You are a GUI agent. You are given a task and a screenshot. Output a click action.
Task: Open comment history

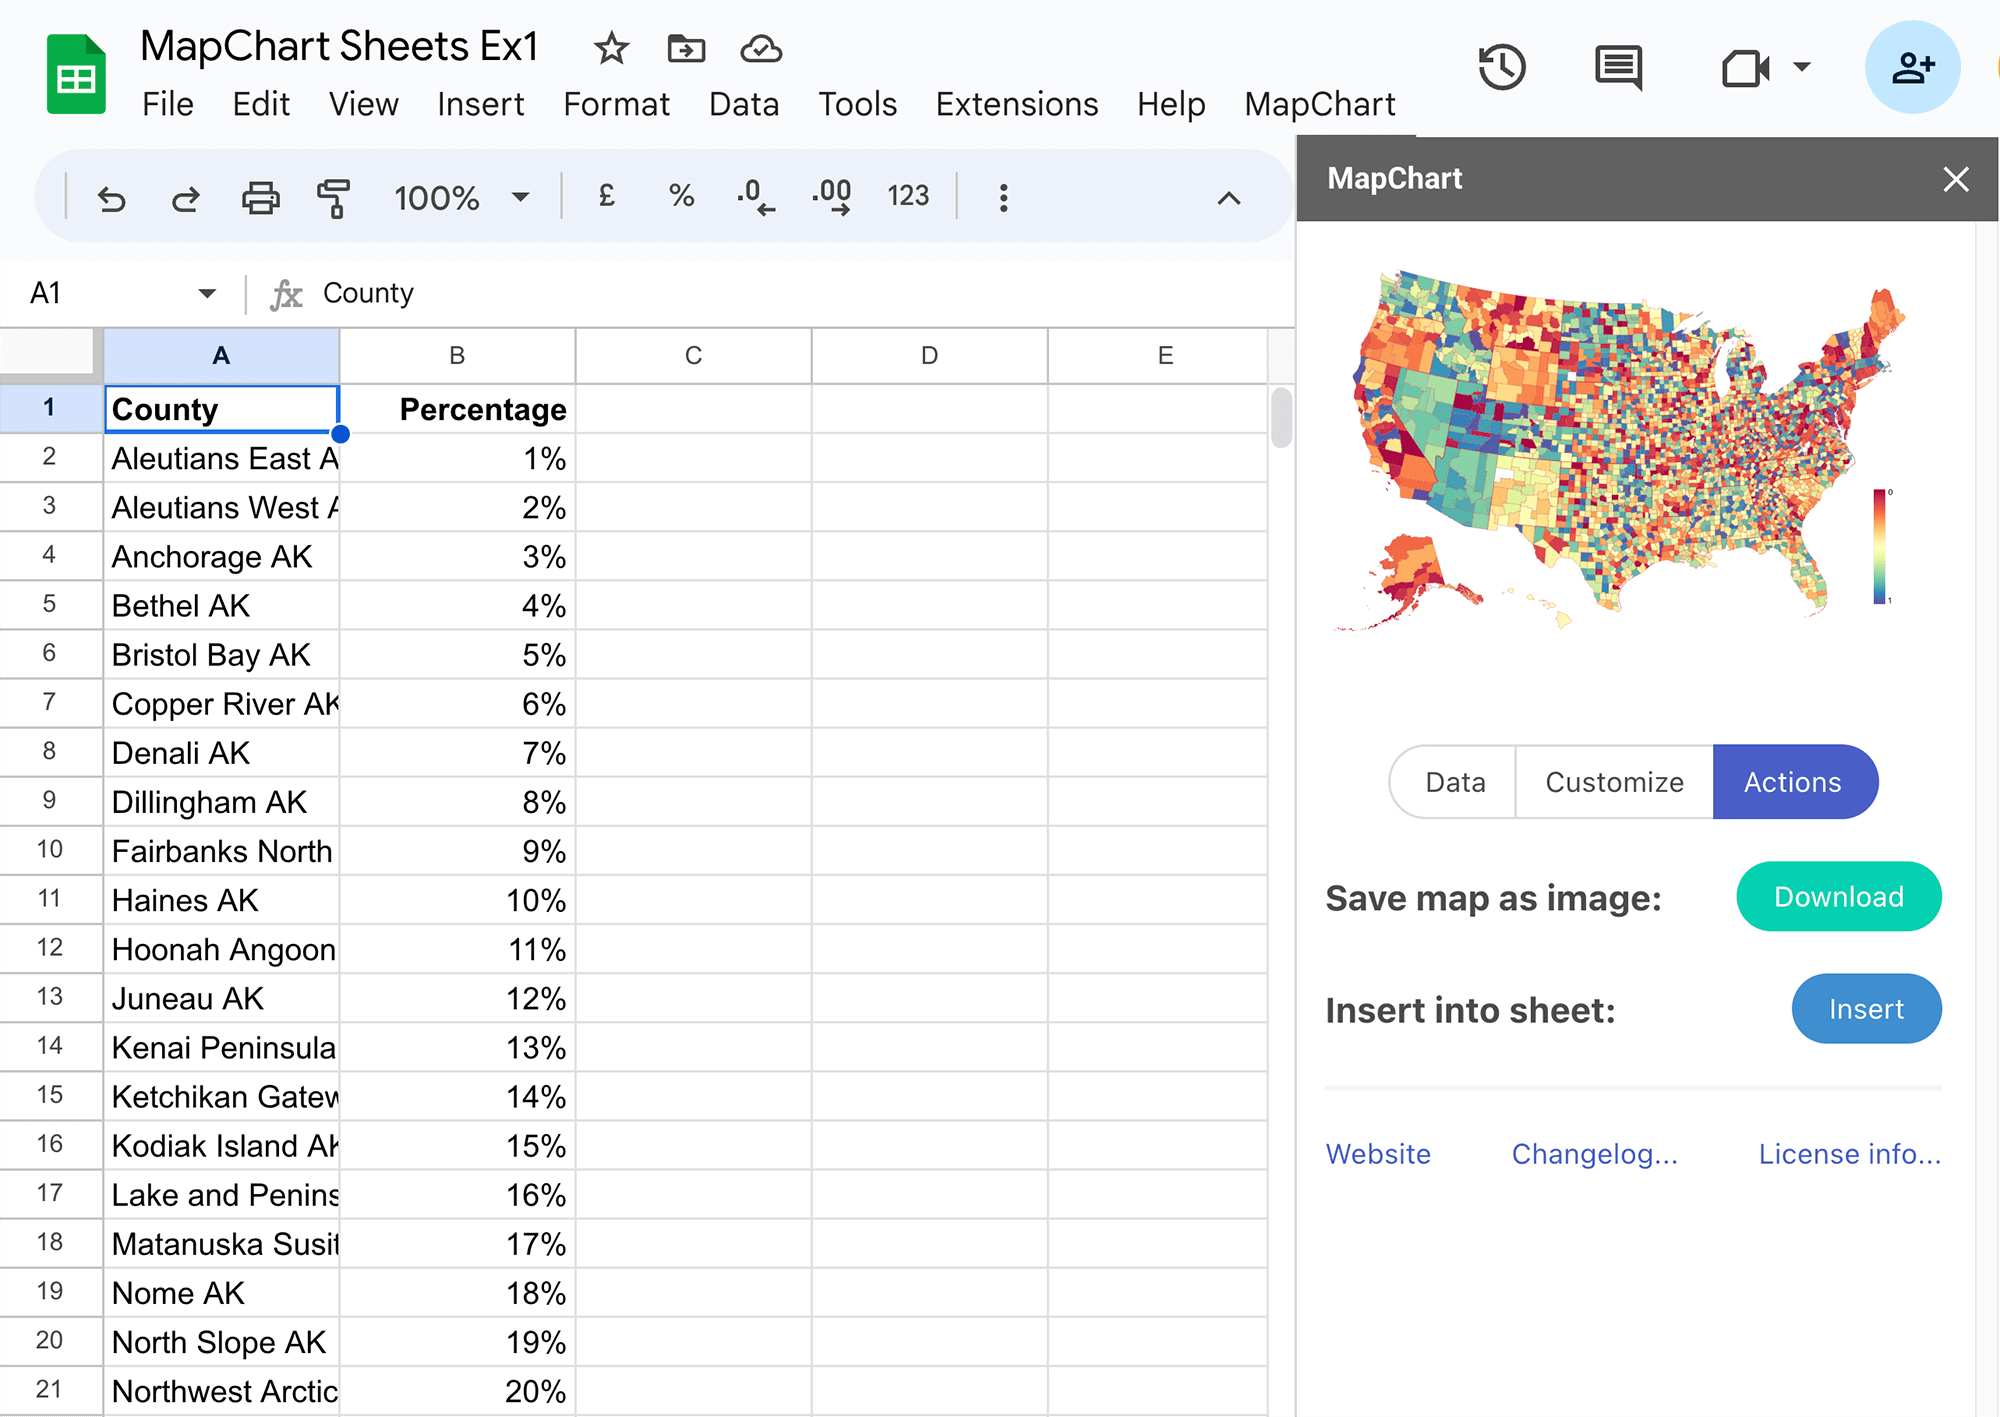point(1617,67)
